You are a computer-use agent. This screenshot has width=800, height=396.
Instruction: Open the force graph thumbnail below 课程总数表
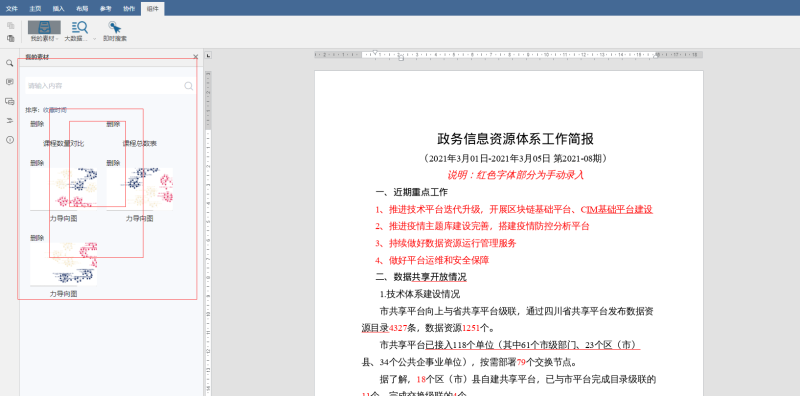(x=139, y=189)
